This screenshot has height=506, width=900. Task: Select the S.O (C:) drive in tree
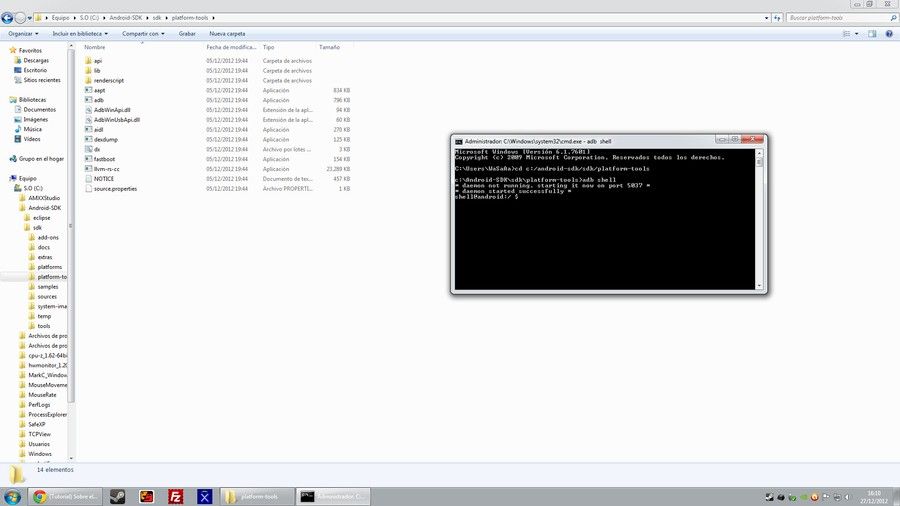coord(33,188)
